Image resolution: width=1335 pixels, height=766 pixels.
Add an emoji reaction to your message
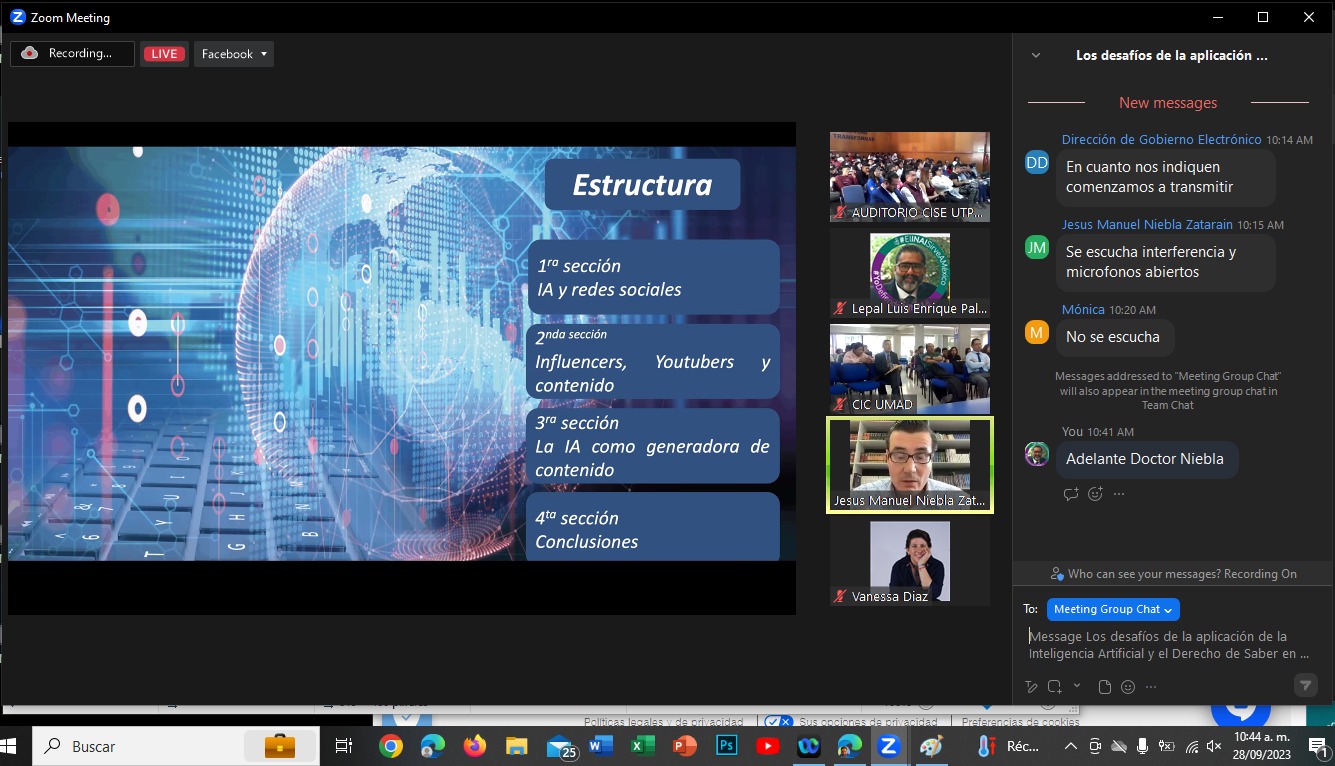[1095, 494]
